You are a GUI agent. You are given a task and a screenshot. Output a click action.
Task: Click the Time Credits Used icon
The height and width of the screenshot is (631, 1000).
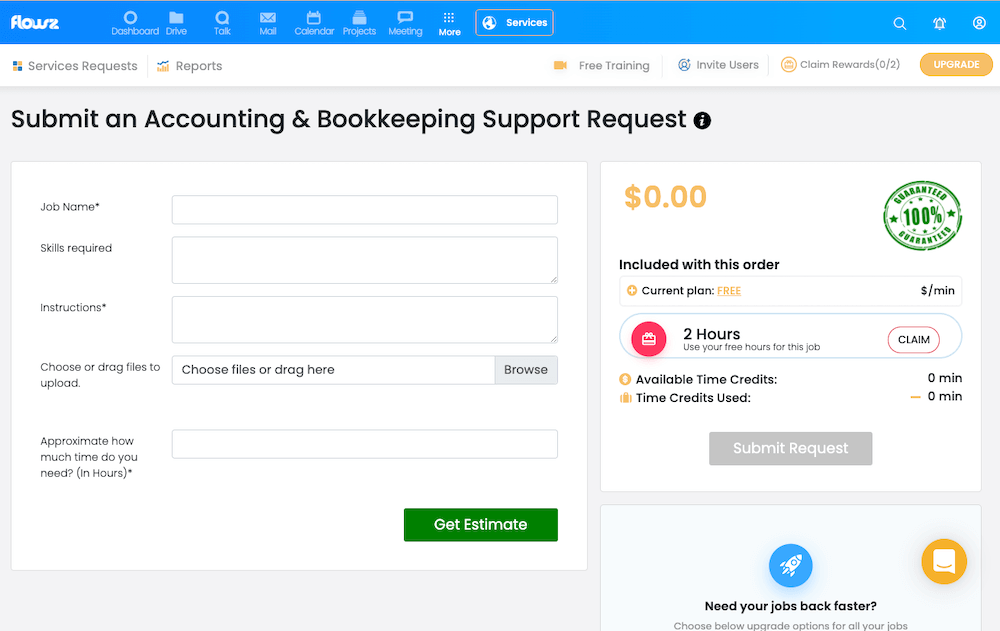(626, 398)
